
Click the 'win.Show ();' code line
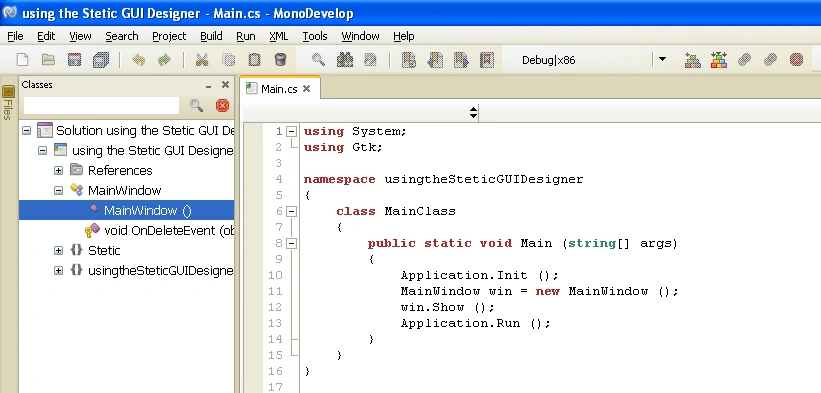pos(447,307)
